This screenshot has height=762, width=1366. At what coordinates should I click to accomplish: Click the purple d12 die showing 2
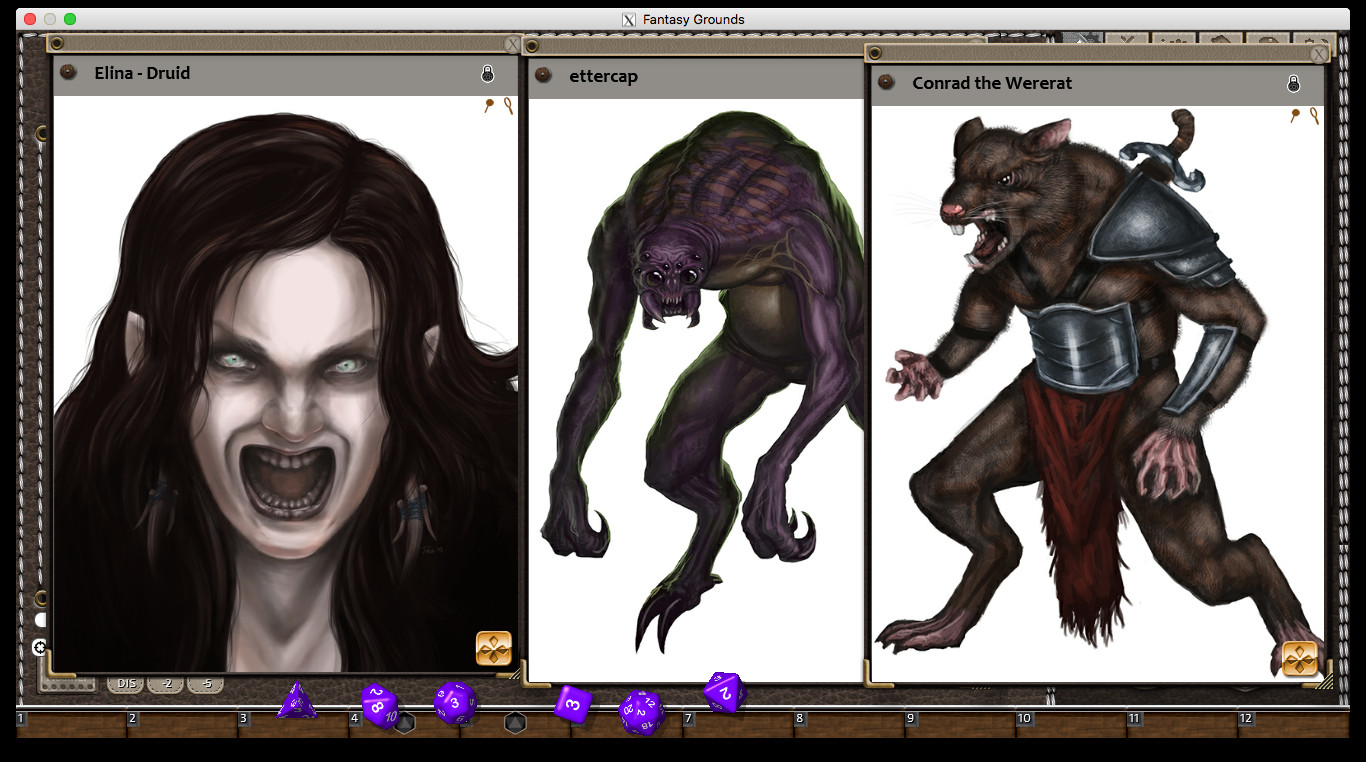724,692
